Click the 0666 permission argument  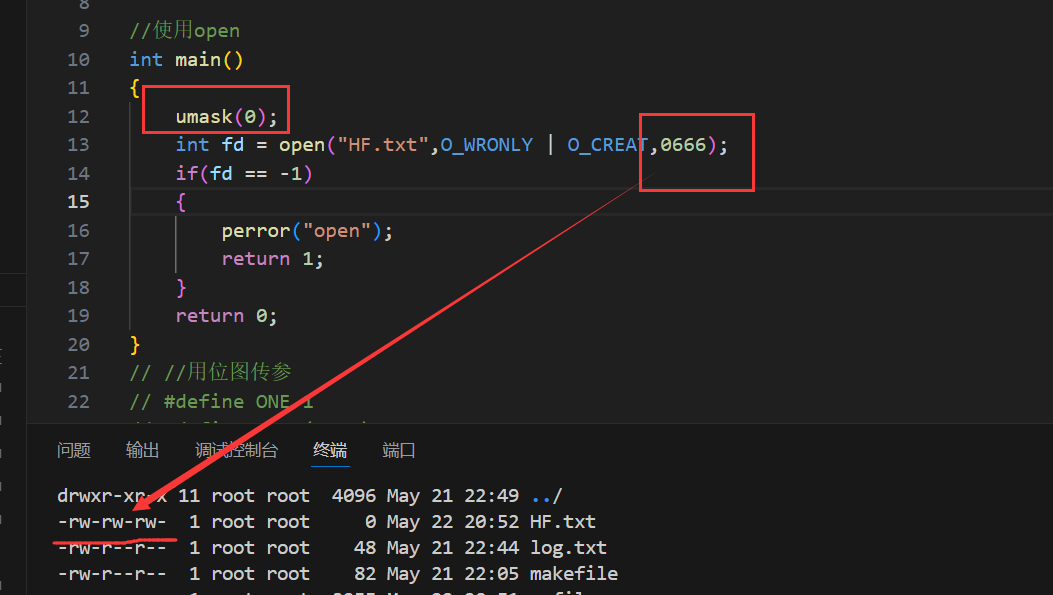coord(683,145)
